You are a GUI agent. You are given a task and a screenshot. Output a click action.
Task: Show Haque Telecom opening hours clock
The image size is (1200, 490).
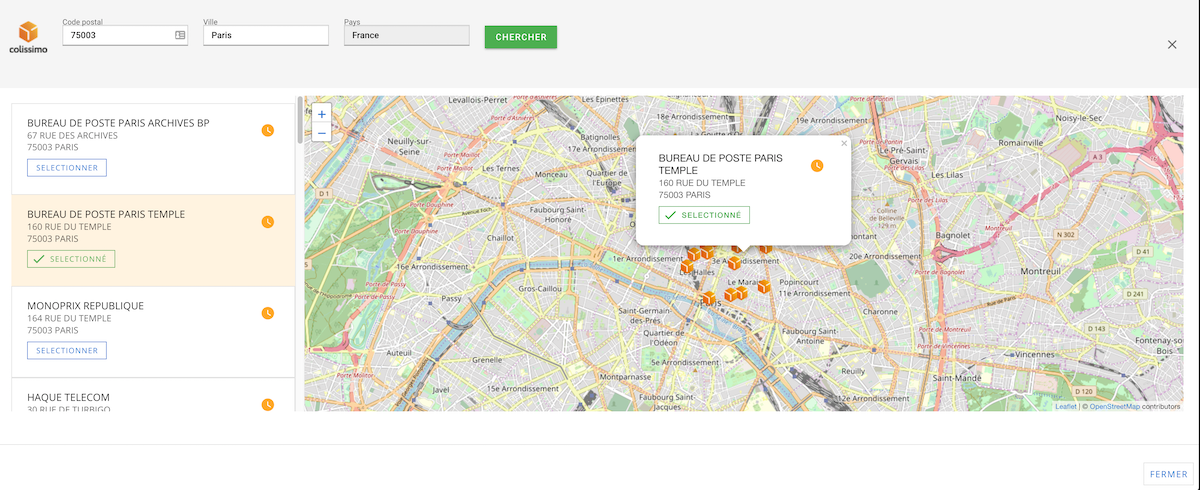(267, 405)
